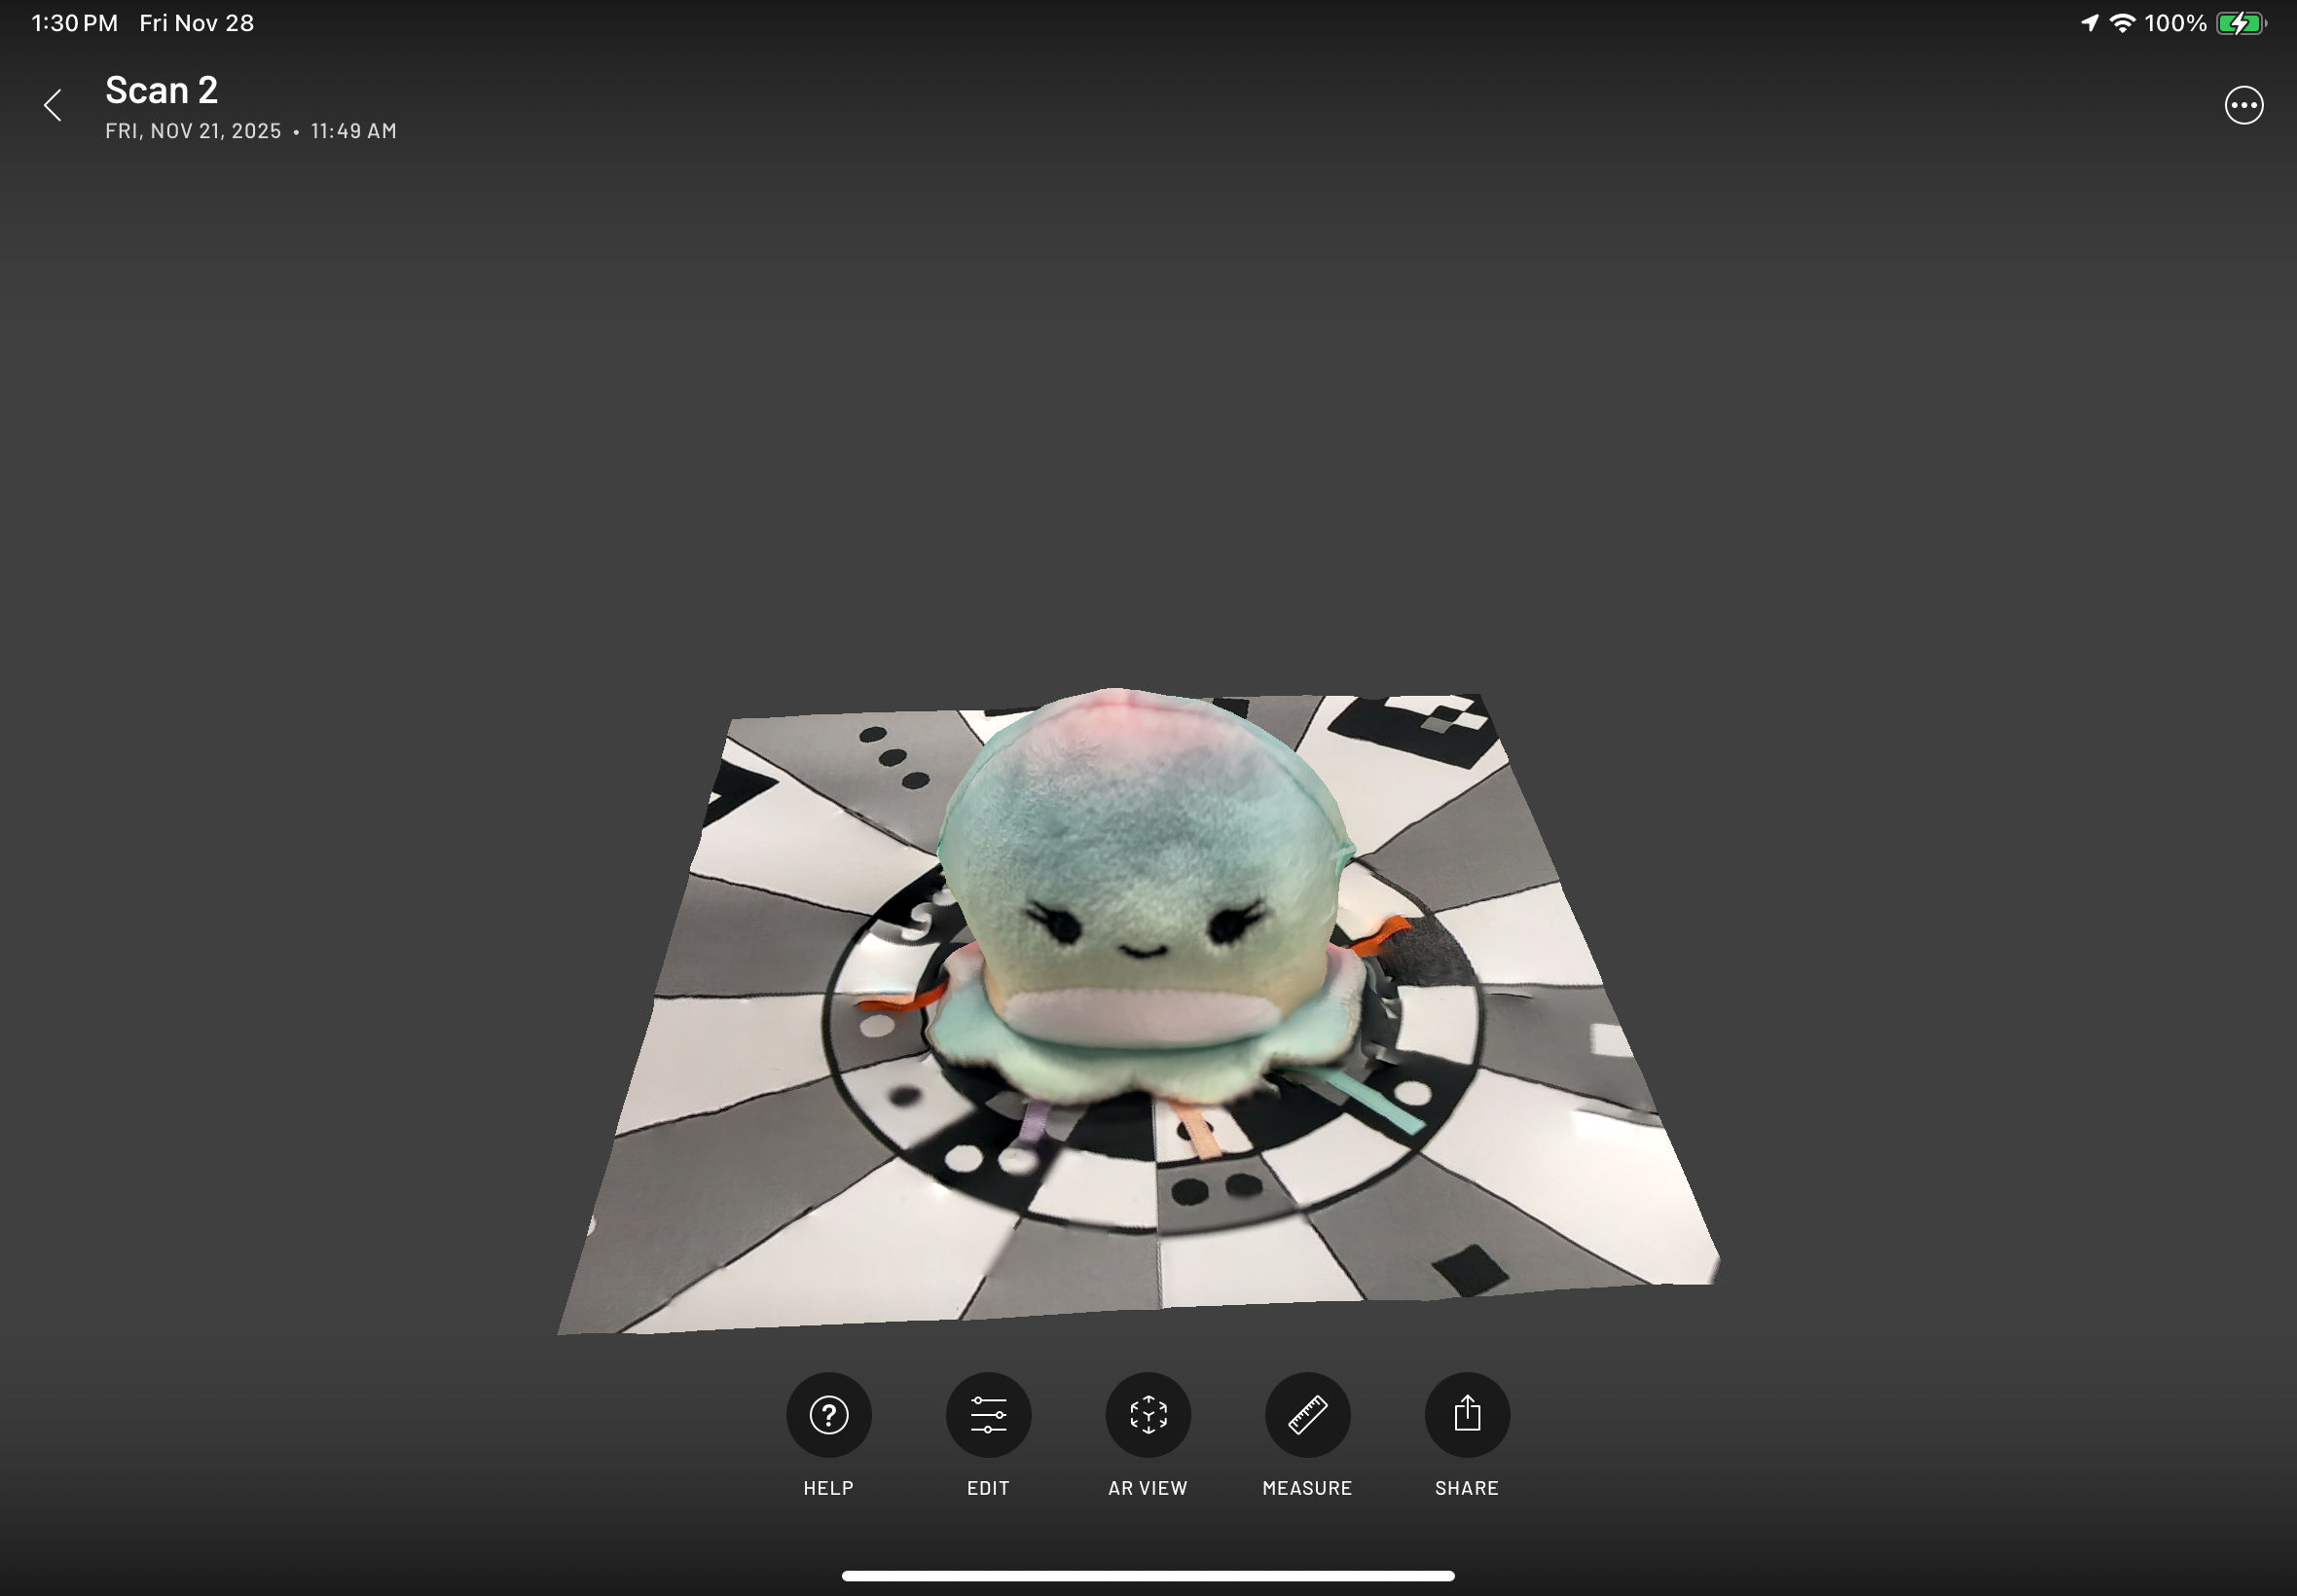Select the Scan 2 title text
This screenshot has width=2297, height=1596.
click(160, 89)
